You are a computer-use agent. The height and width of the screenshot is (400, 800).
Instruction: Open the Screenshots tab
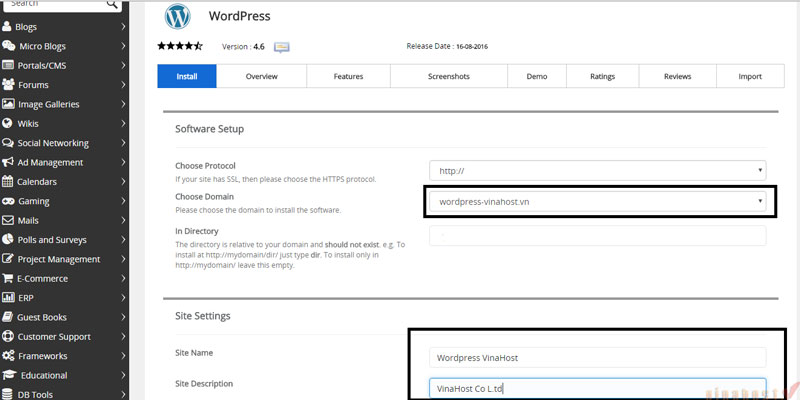point(449,76)
